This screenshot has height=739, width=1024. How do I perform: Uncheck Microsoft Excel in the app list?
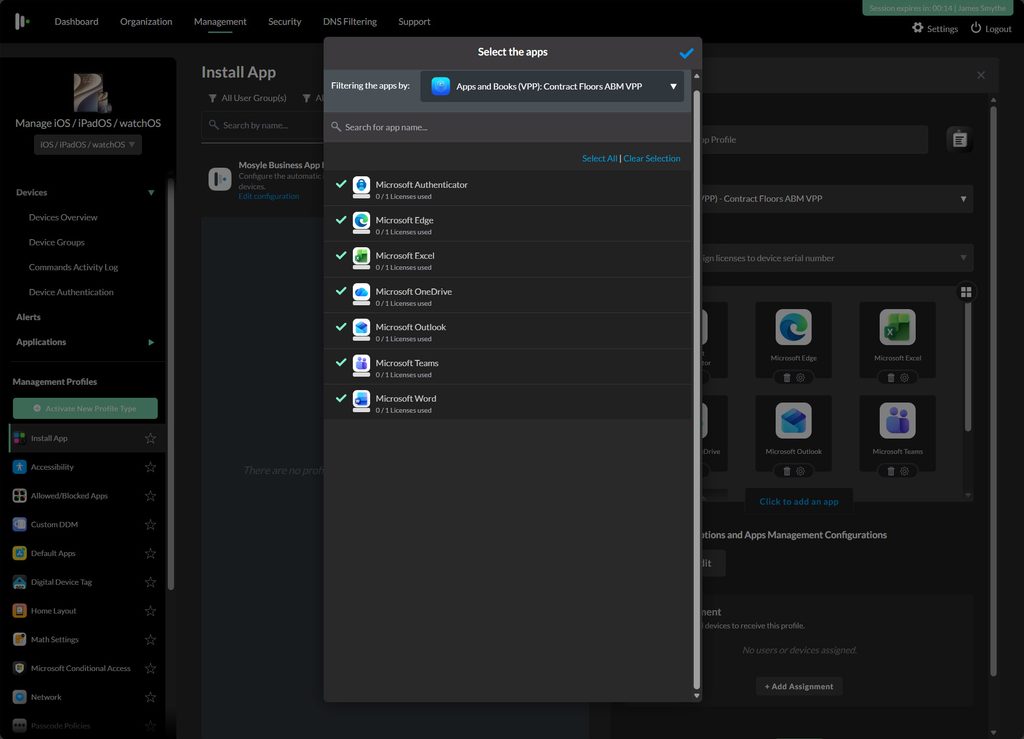[x=341, y=255]
